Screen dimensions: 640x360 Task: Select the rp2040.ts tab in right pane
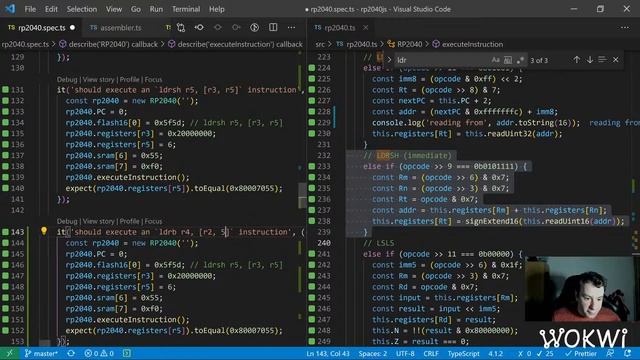point(340,28)
